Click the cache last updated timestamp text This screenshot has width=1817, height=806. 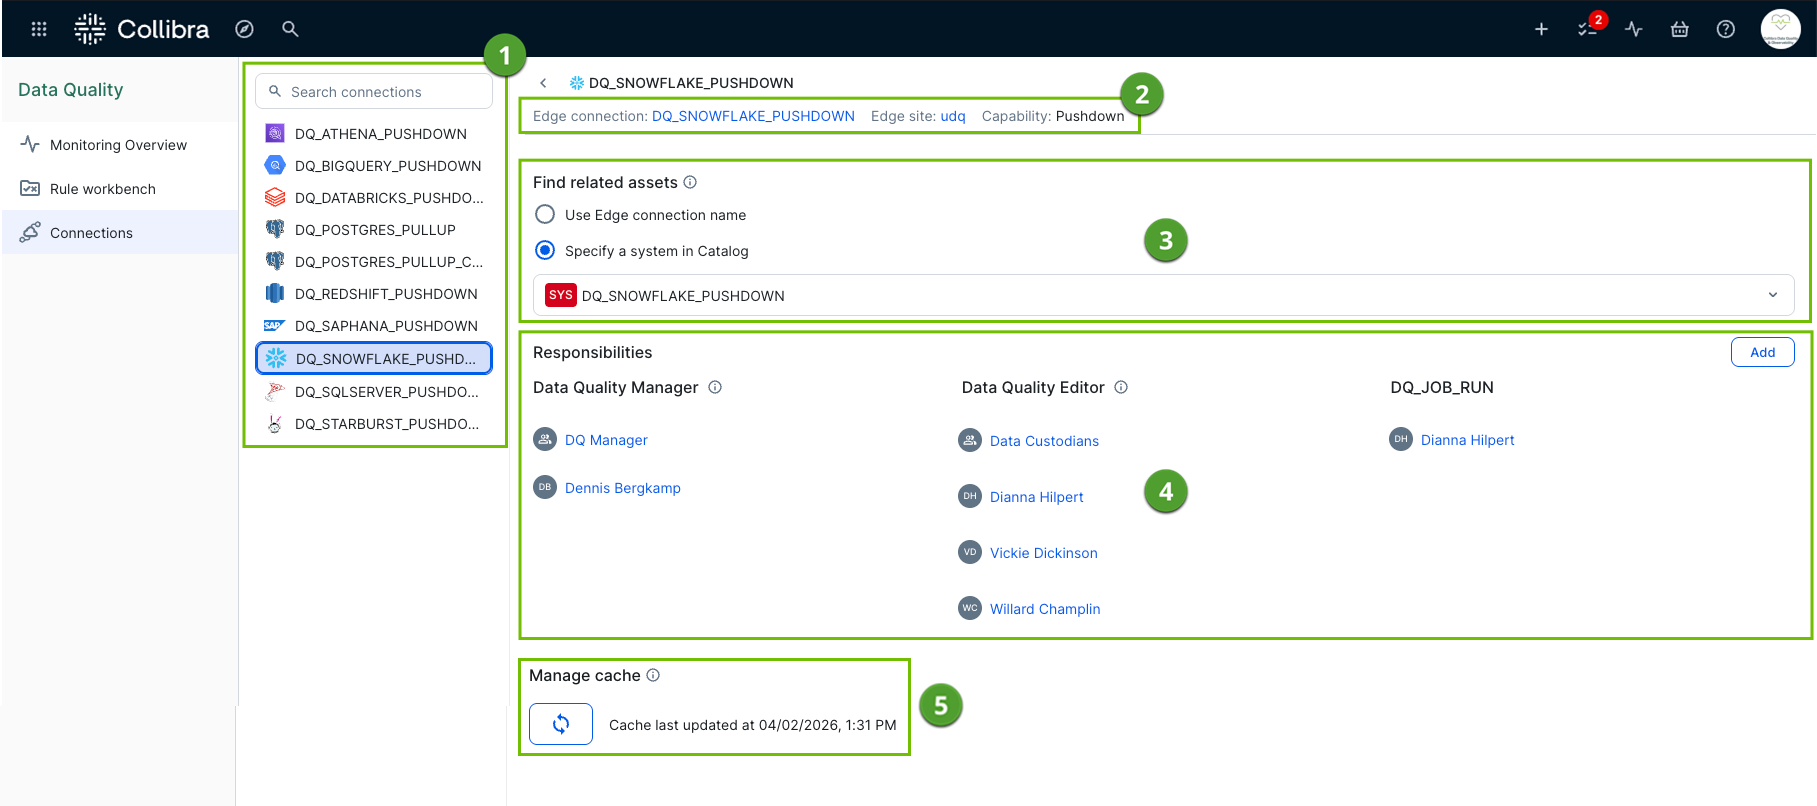[752, 725]
